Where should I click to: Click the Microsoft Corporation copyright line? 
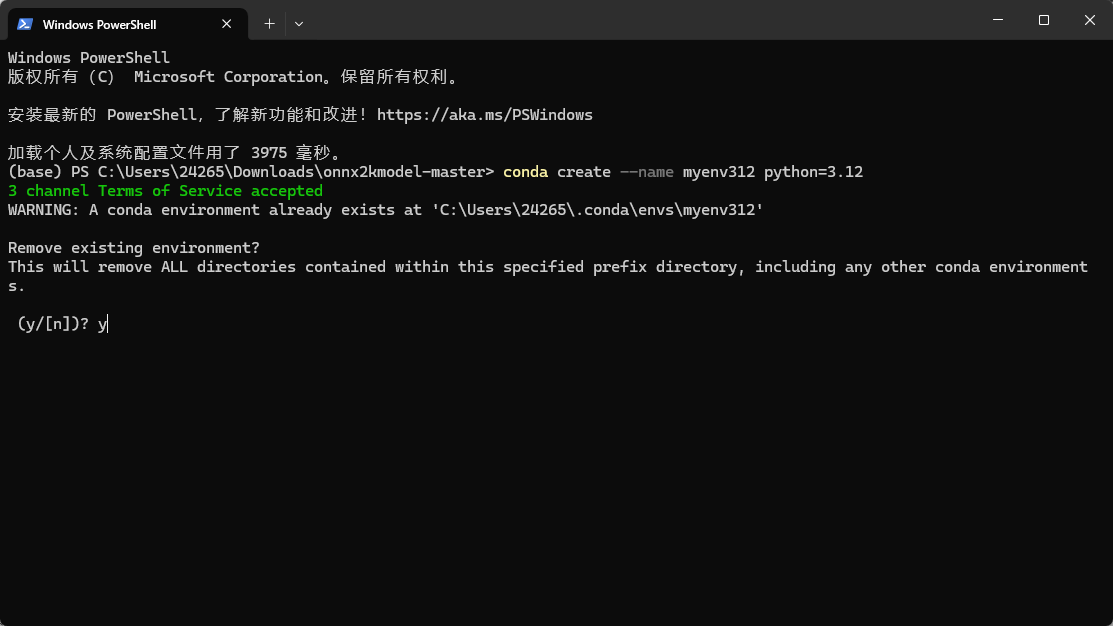click(x=232, y=77)
